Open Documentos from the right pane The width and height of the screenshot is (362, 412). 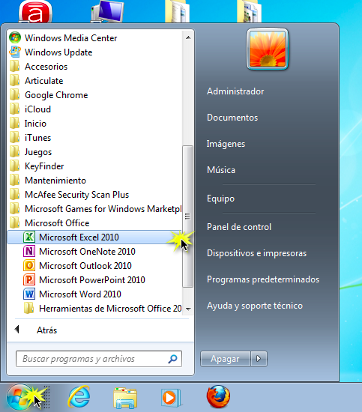(x=232, y=118)
